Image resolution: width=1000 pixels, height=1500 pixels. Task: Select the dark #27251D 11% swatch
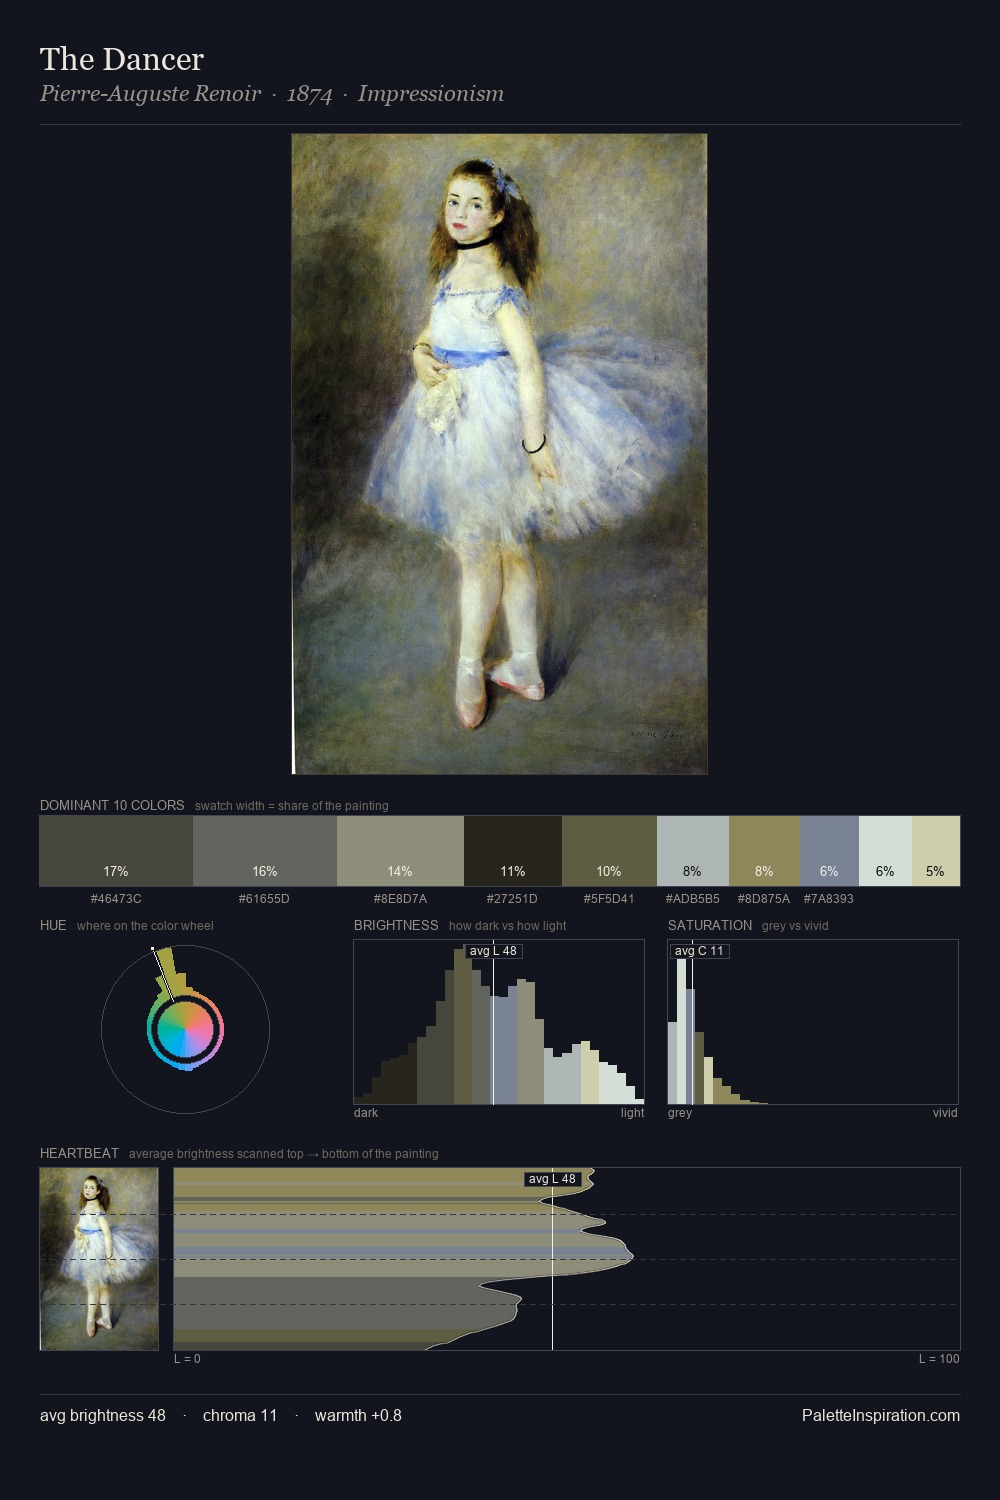pyautogui.click(x=513, y=851)
